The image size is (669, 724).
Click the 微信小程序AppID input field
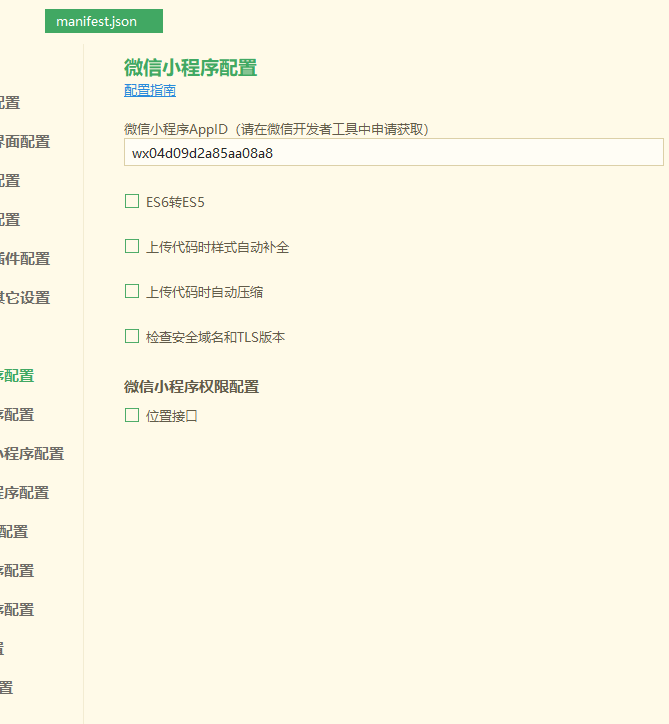pos(393,152)
